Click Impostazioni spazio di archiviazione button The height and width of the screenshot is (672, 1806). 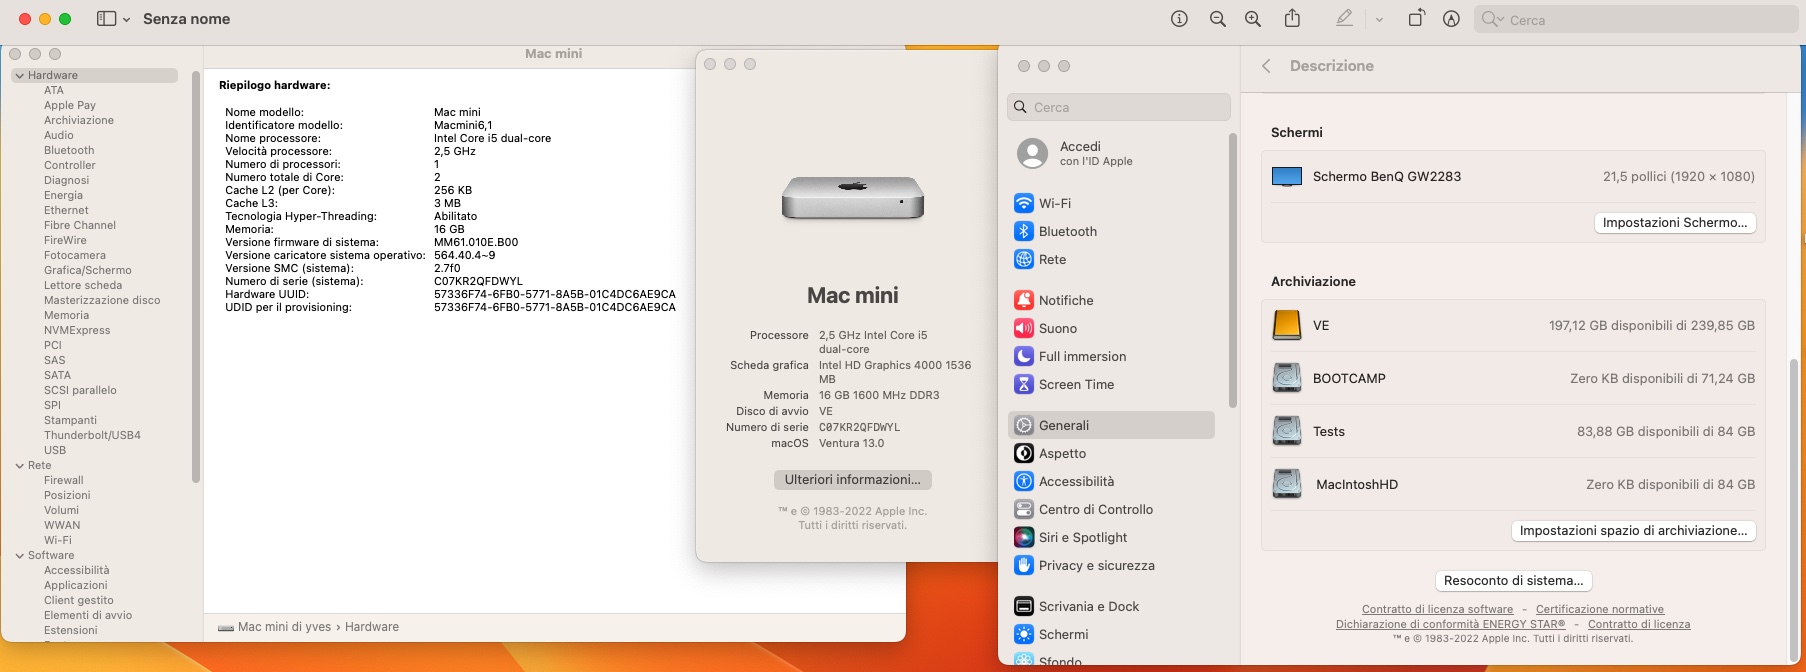pos(1633,531)
